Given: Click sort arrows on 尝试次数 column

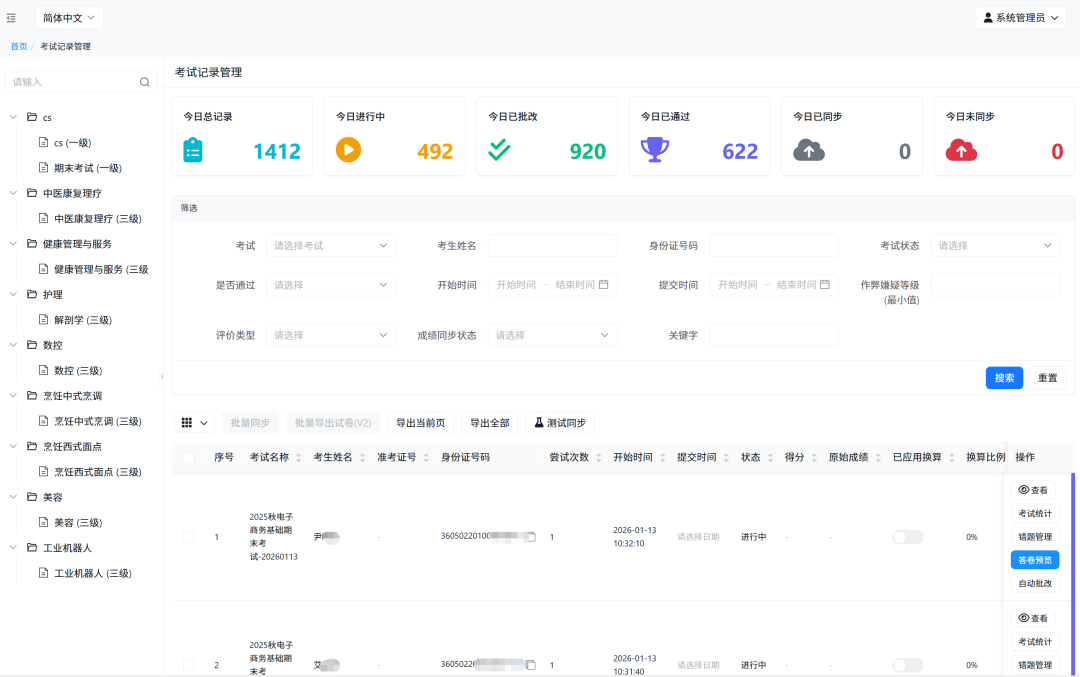Looking at the screenshot, I should [599, 457].
